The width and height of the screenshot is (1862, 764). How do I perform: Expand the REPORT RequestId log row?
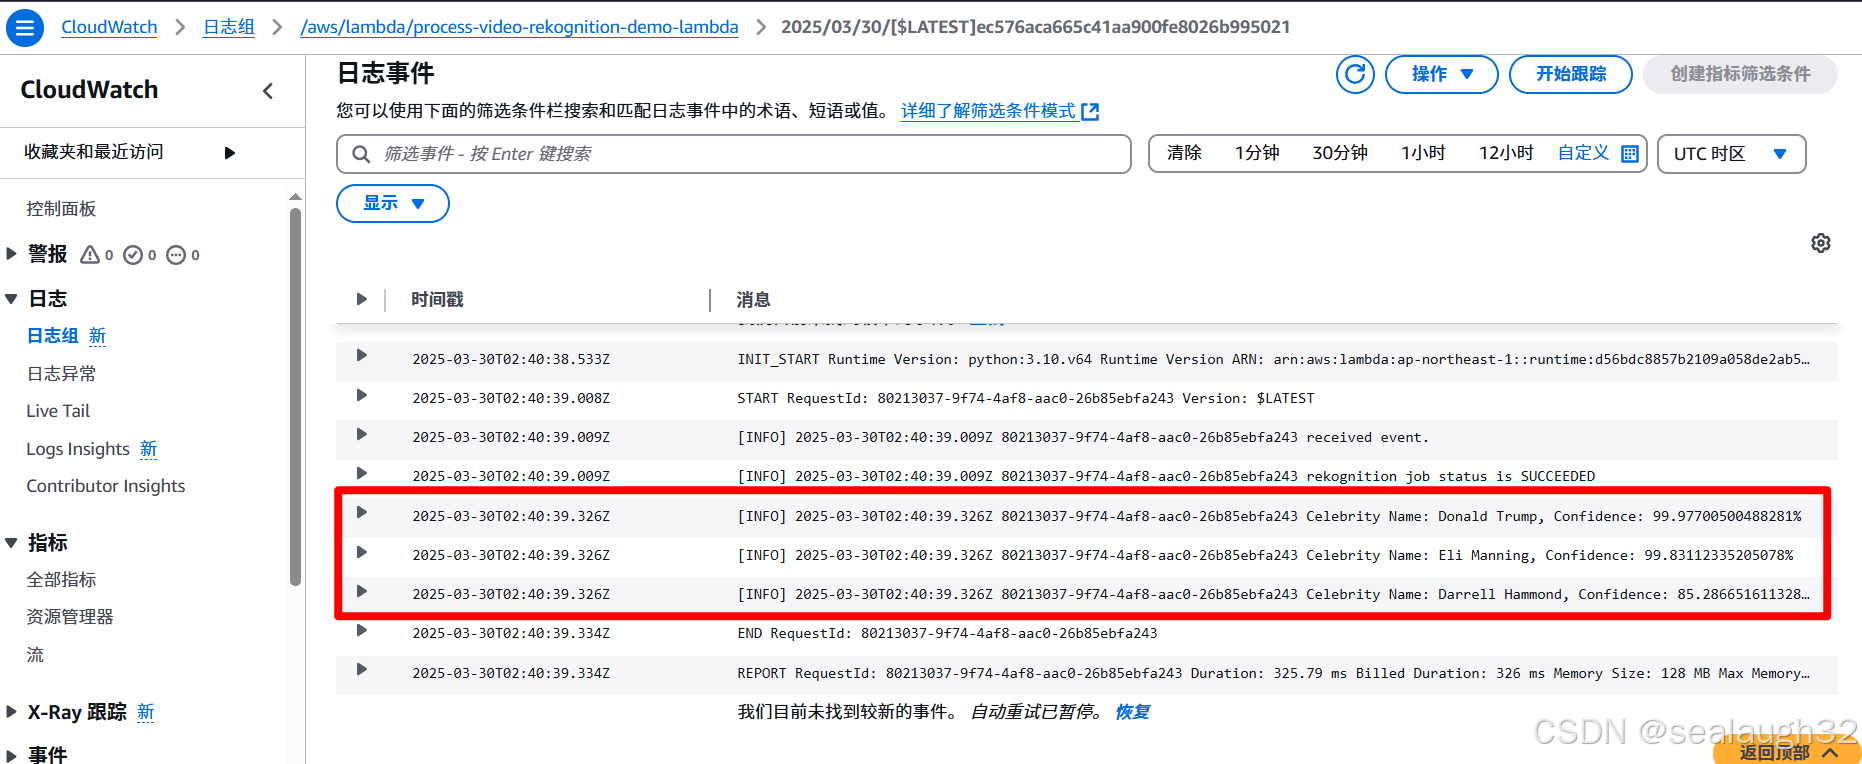point(361,669)
